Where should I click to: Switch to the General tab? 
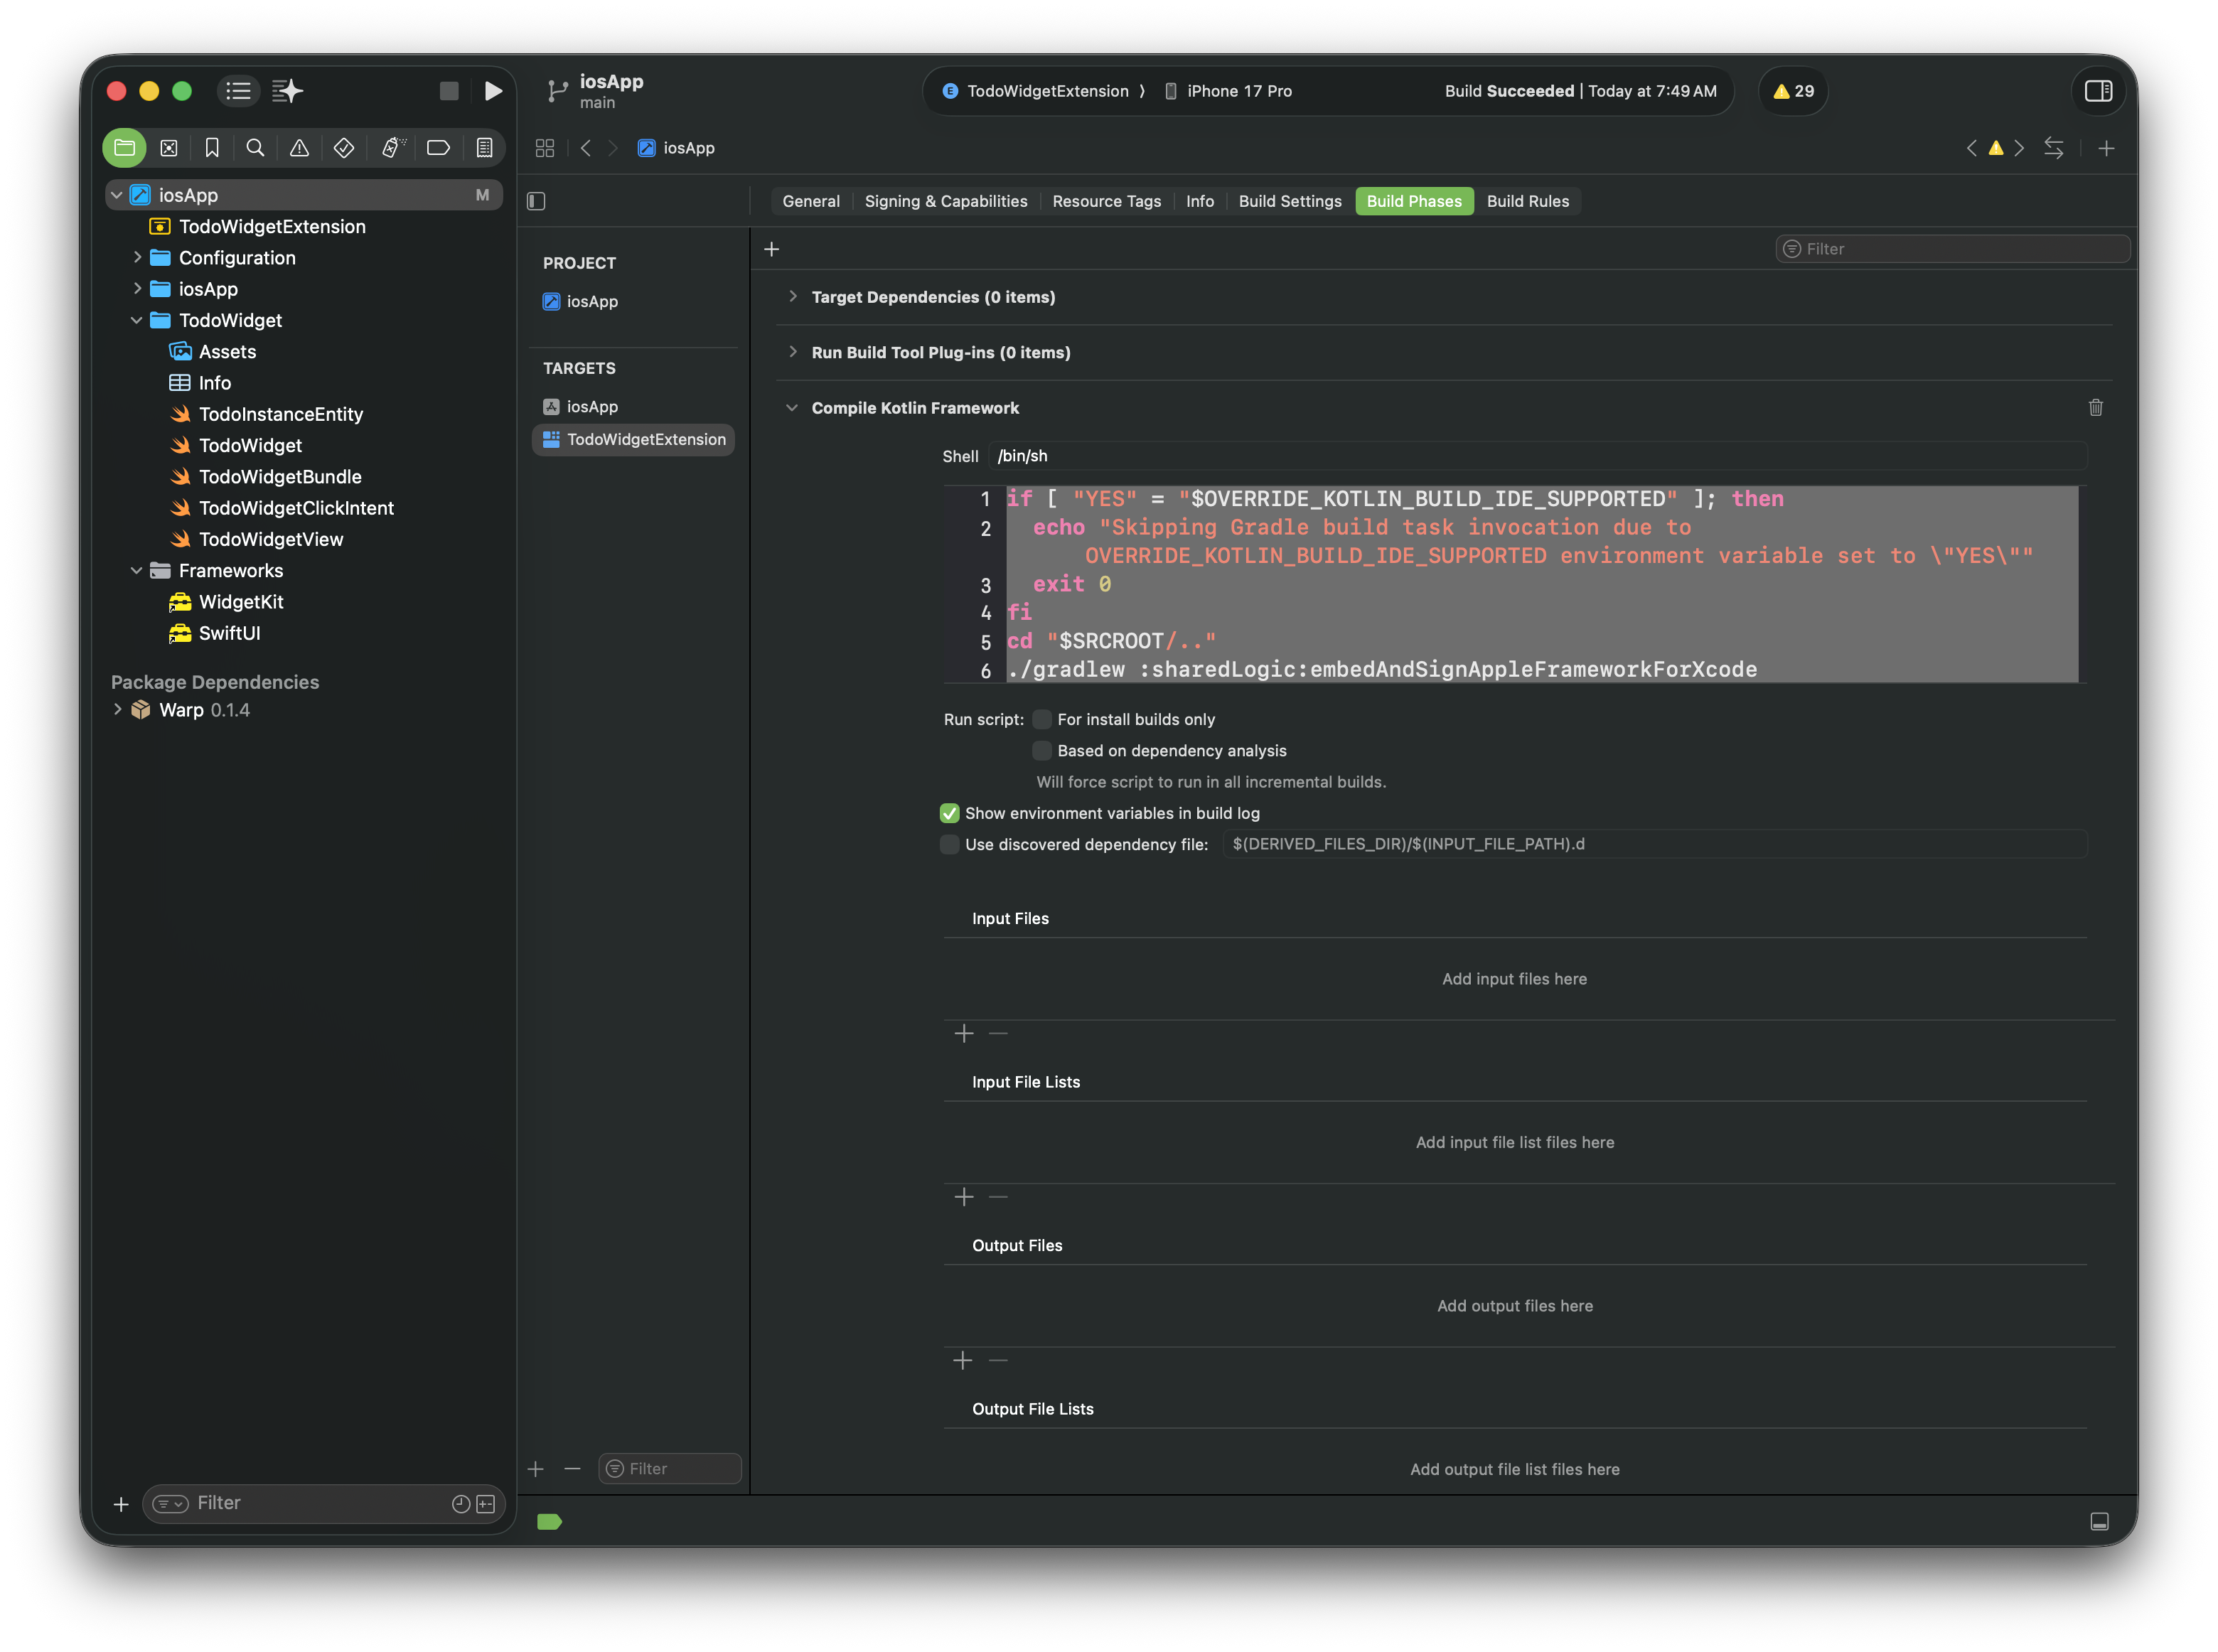(811, 201)
